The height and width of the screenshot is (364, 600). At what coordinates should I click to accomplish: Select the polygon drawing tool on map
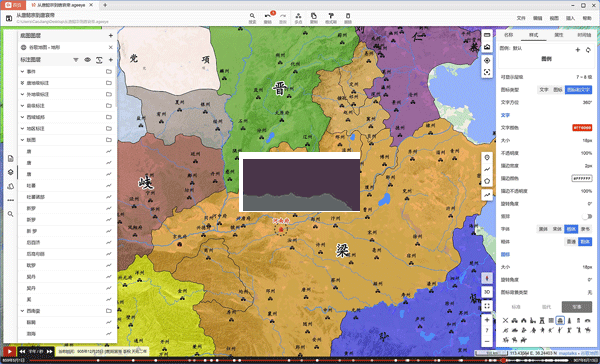[487, 181]
